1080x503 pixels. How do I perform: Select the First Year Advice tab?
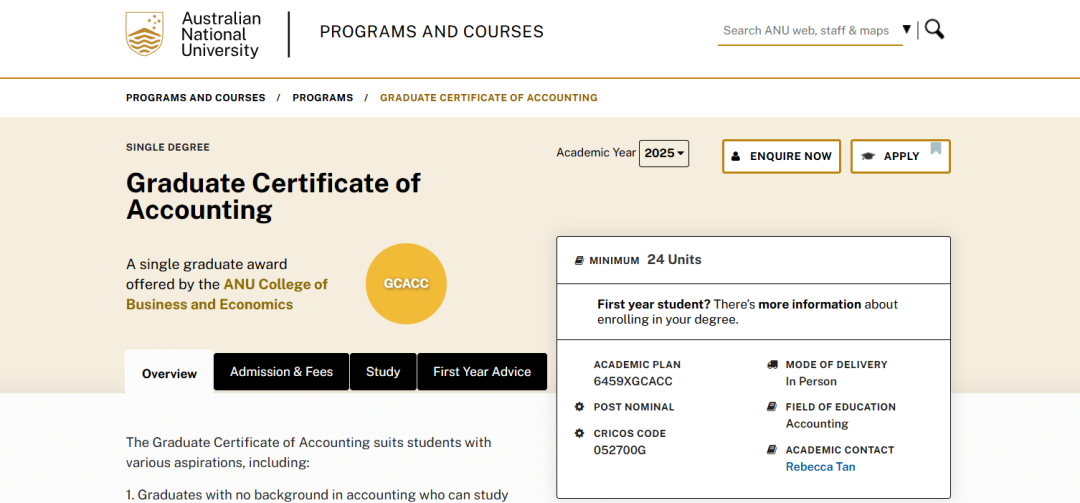point(482,372)
